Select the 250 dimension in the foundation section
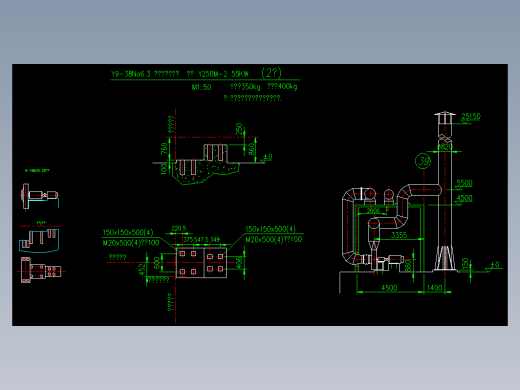This screenshot has height=390, width=520. point(239,129)
